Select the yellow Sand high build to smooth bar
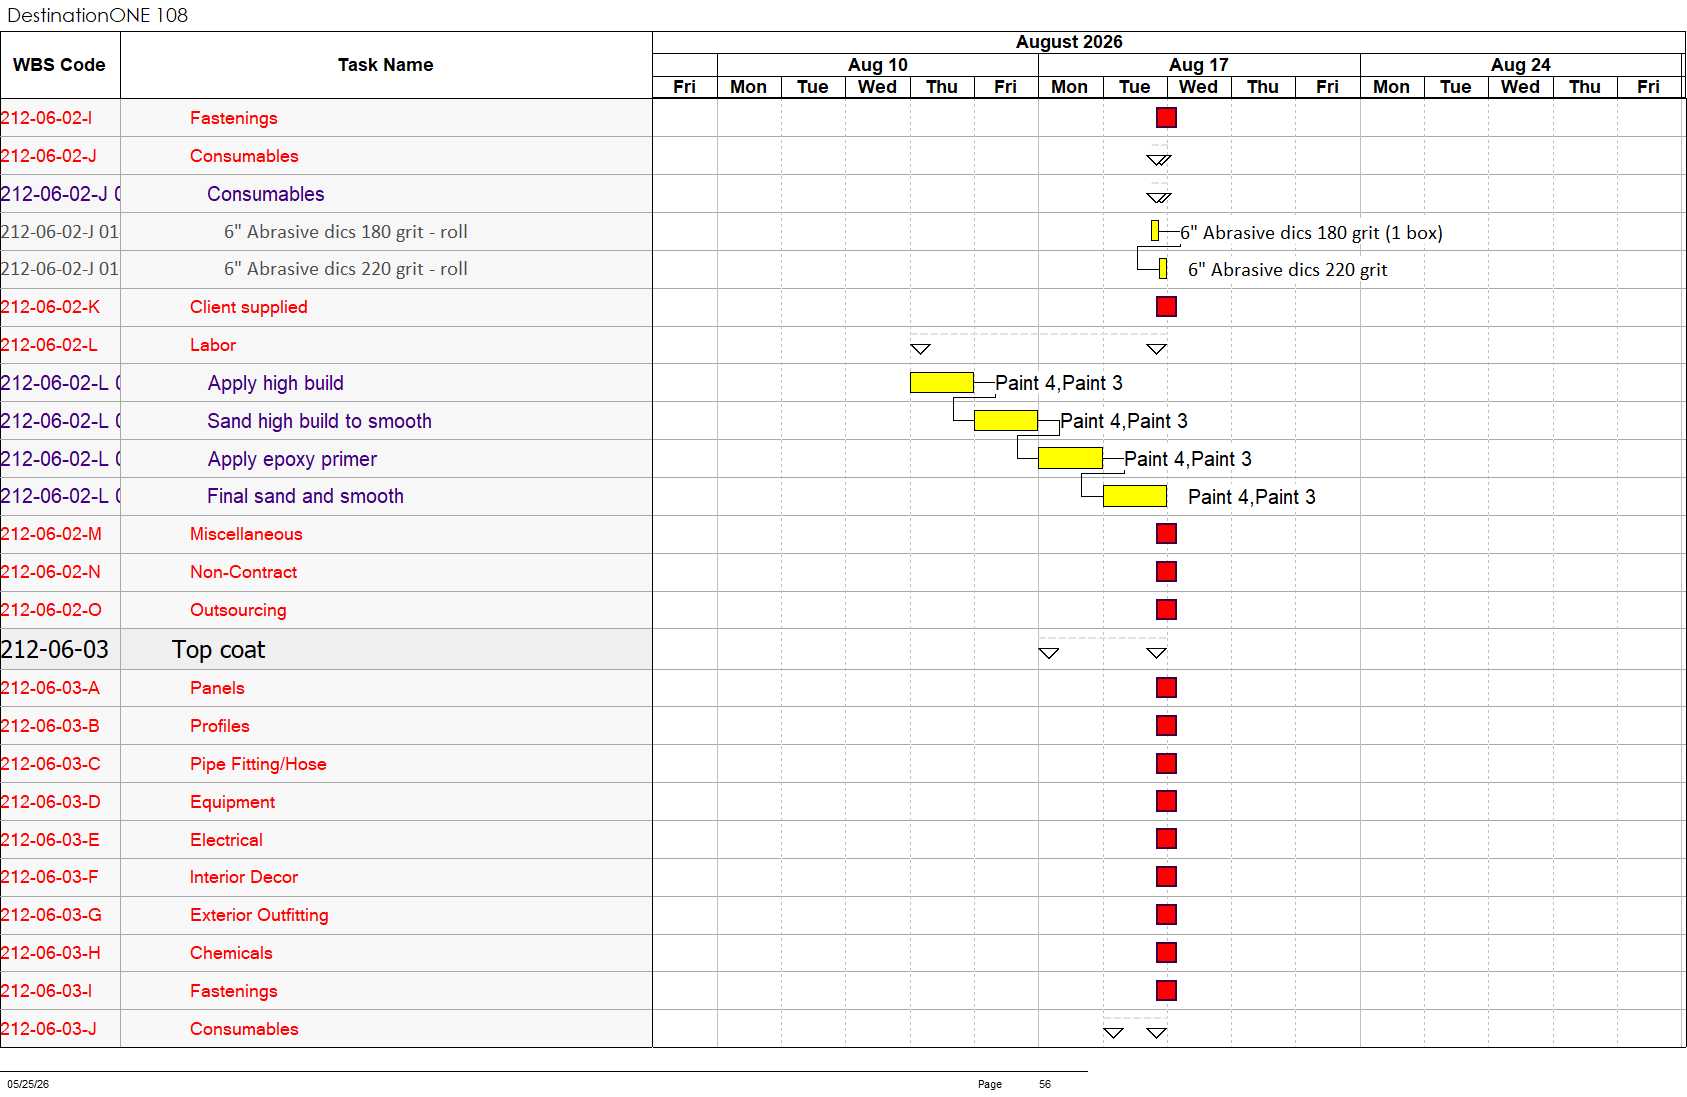Screen dimensions: 1687x1097 pyautogui.click(x=1006, y=421)
